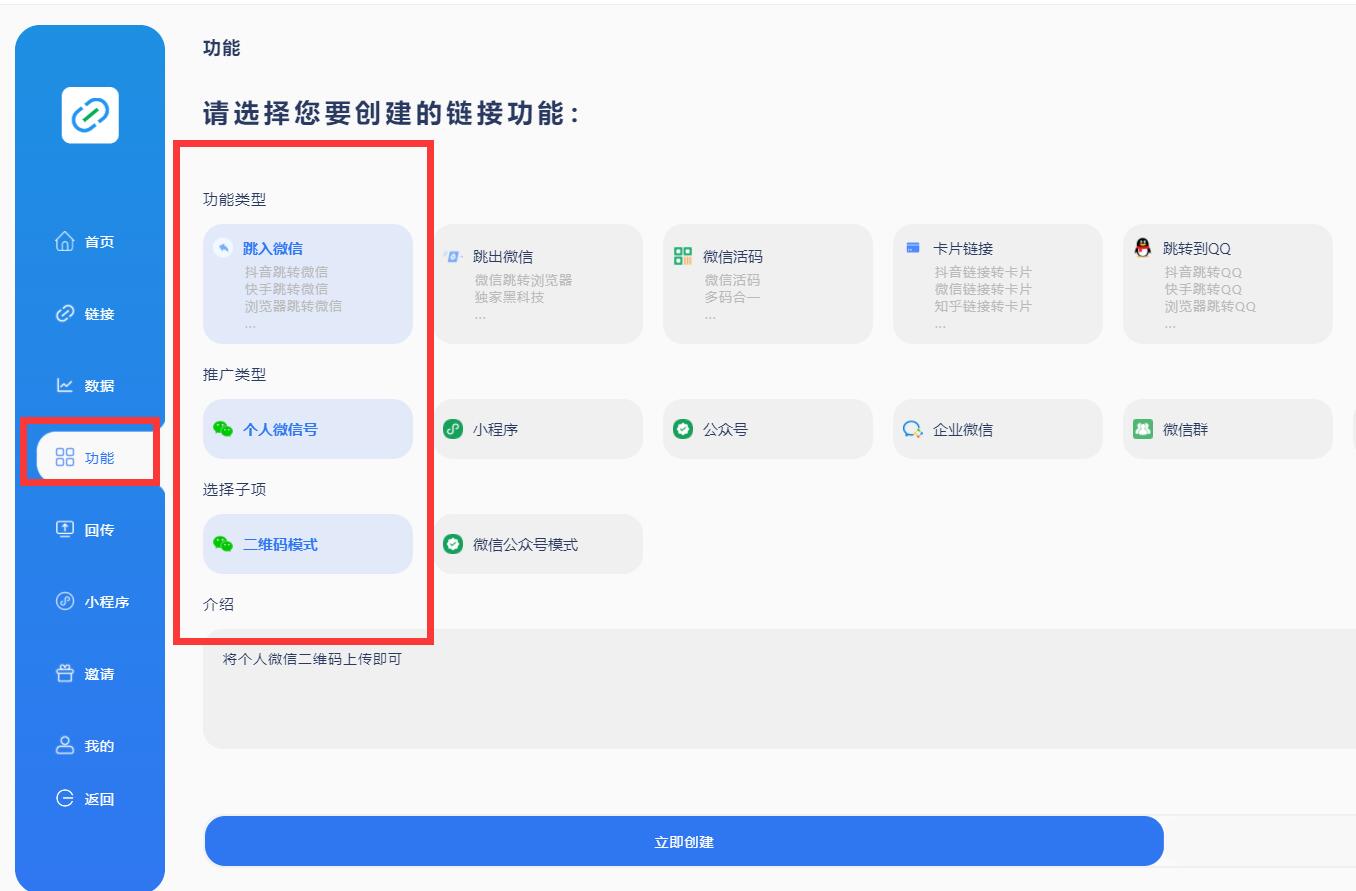Click the 立即创建 button
The width and height of the screenshot is (1356, 891).
(684, 841)
